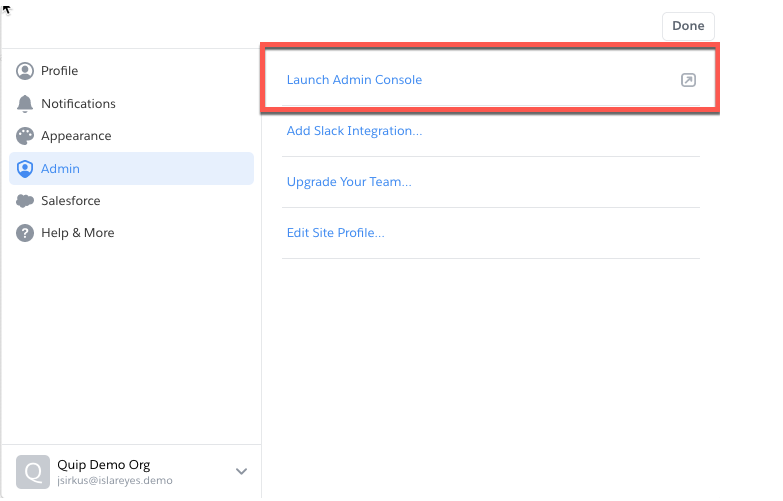Click the Appearance palette icon
This screenshot has width=783, height=501.
(25, 136)
